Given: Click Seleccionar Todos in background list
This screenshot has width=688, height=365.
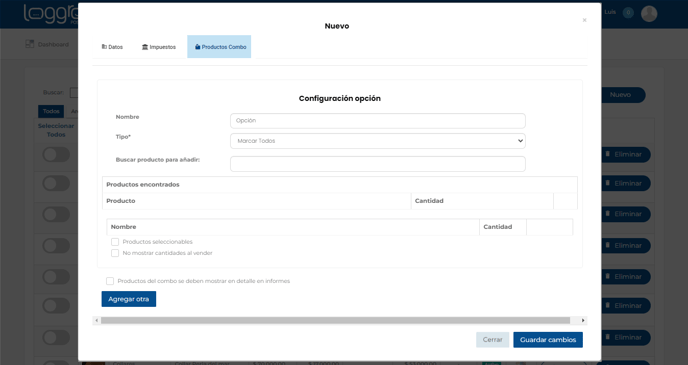Looking at the screenshot, I should tap(56, 130).
